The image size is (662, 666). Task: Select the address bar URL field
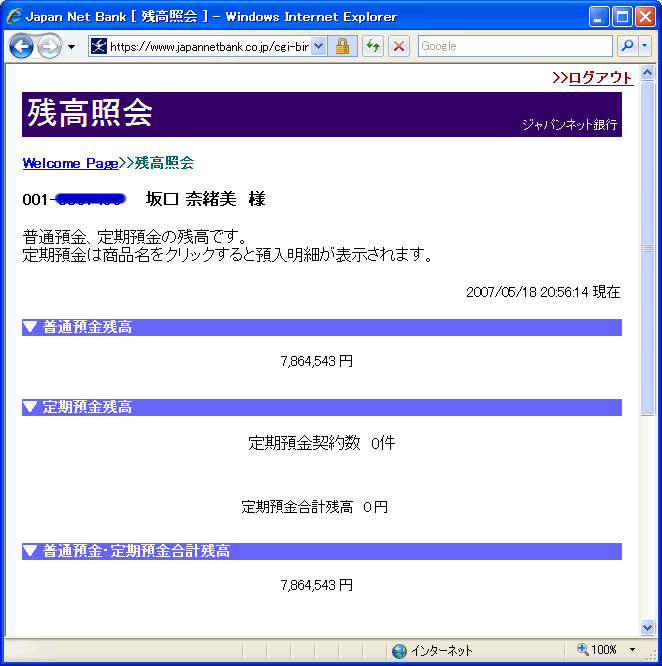[x=209, y=46]
